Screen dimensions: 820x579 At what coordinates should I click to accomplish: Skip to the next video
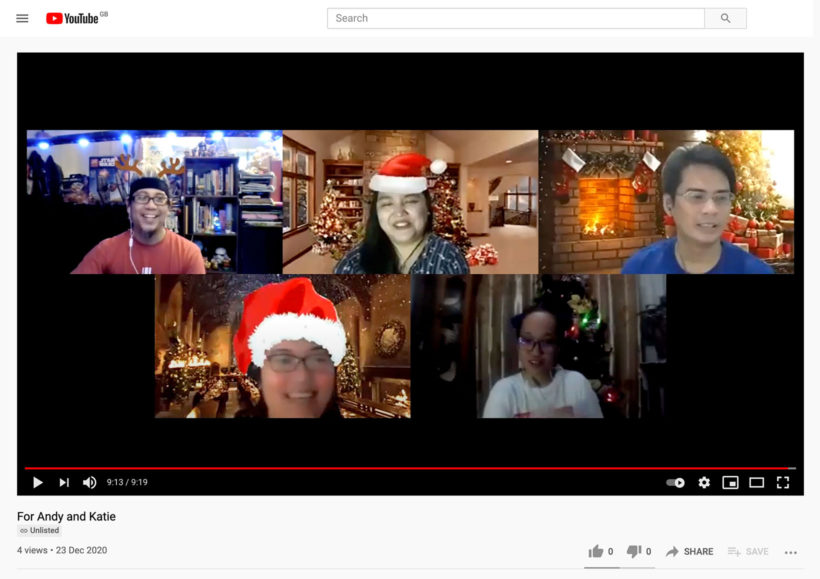coord(64,482)
